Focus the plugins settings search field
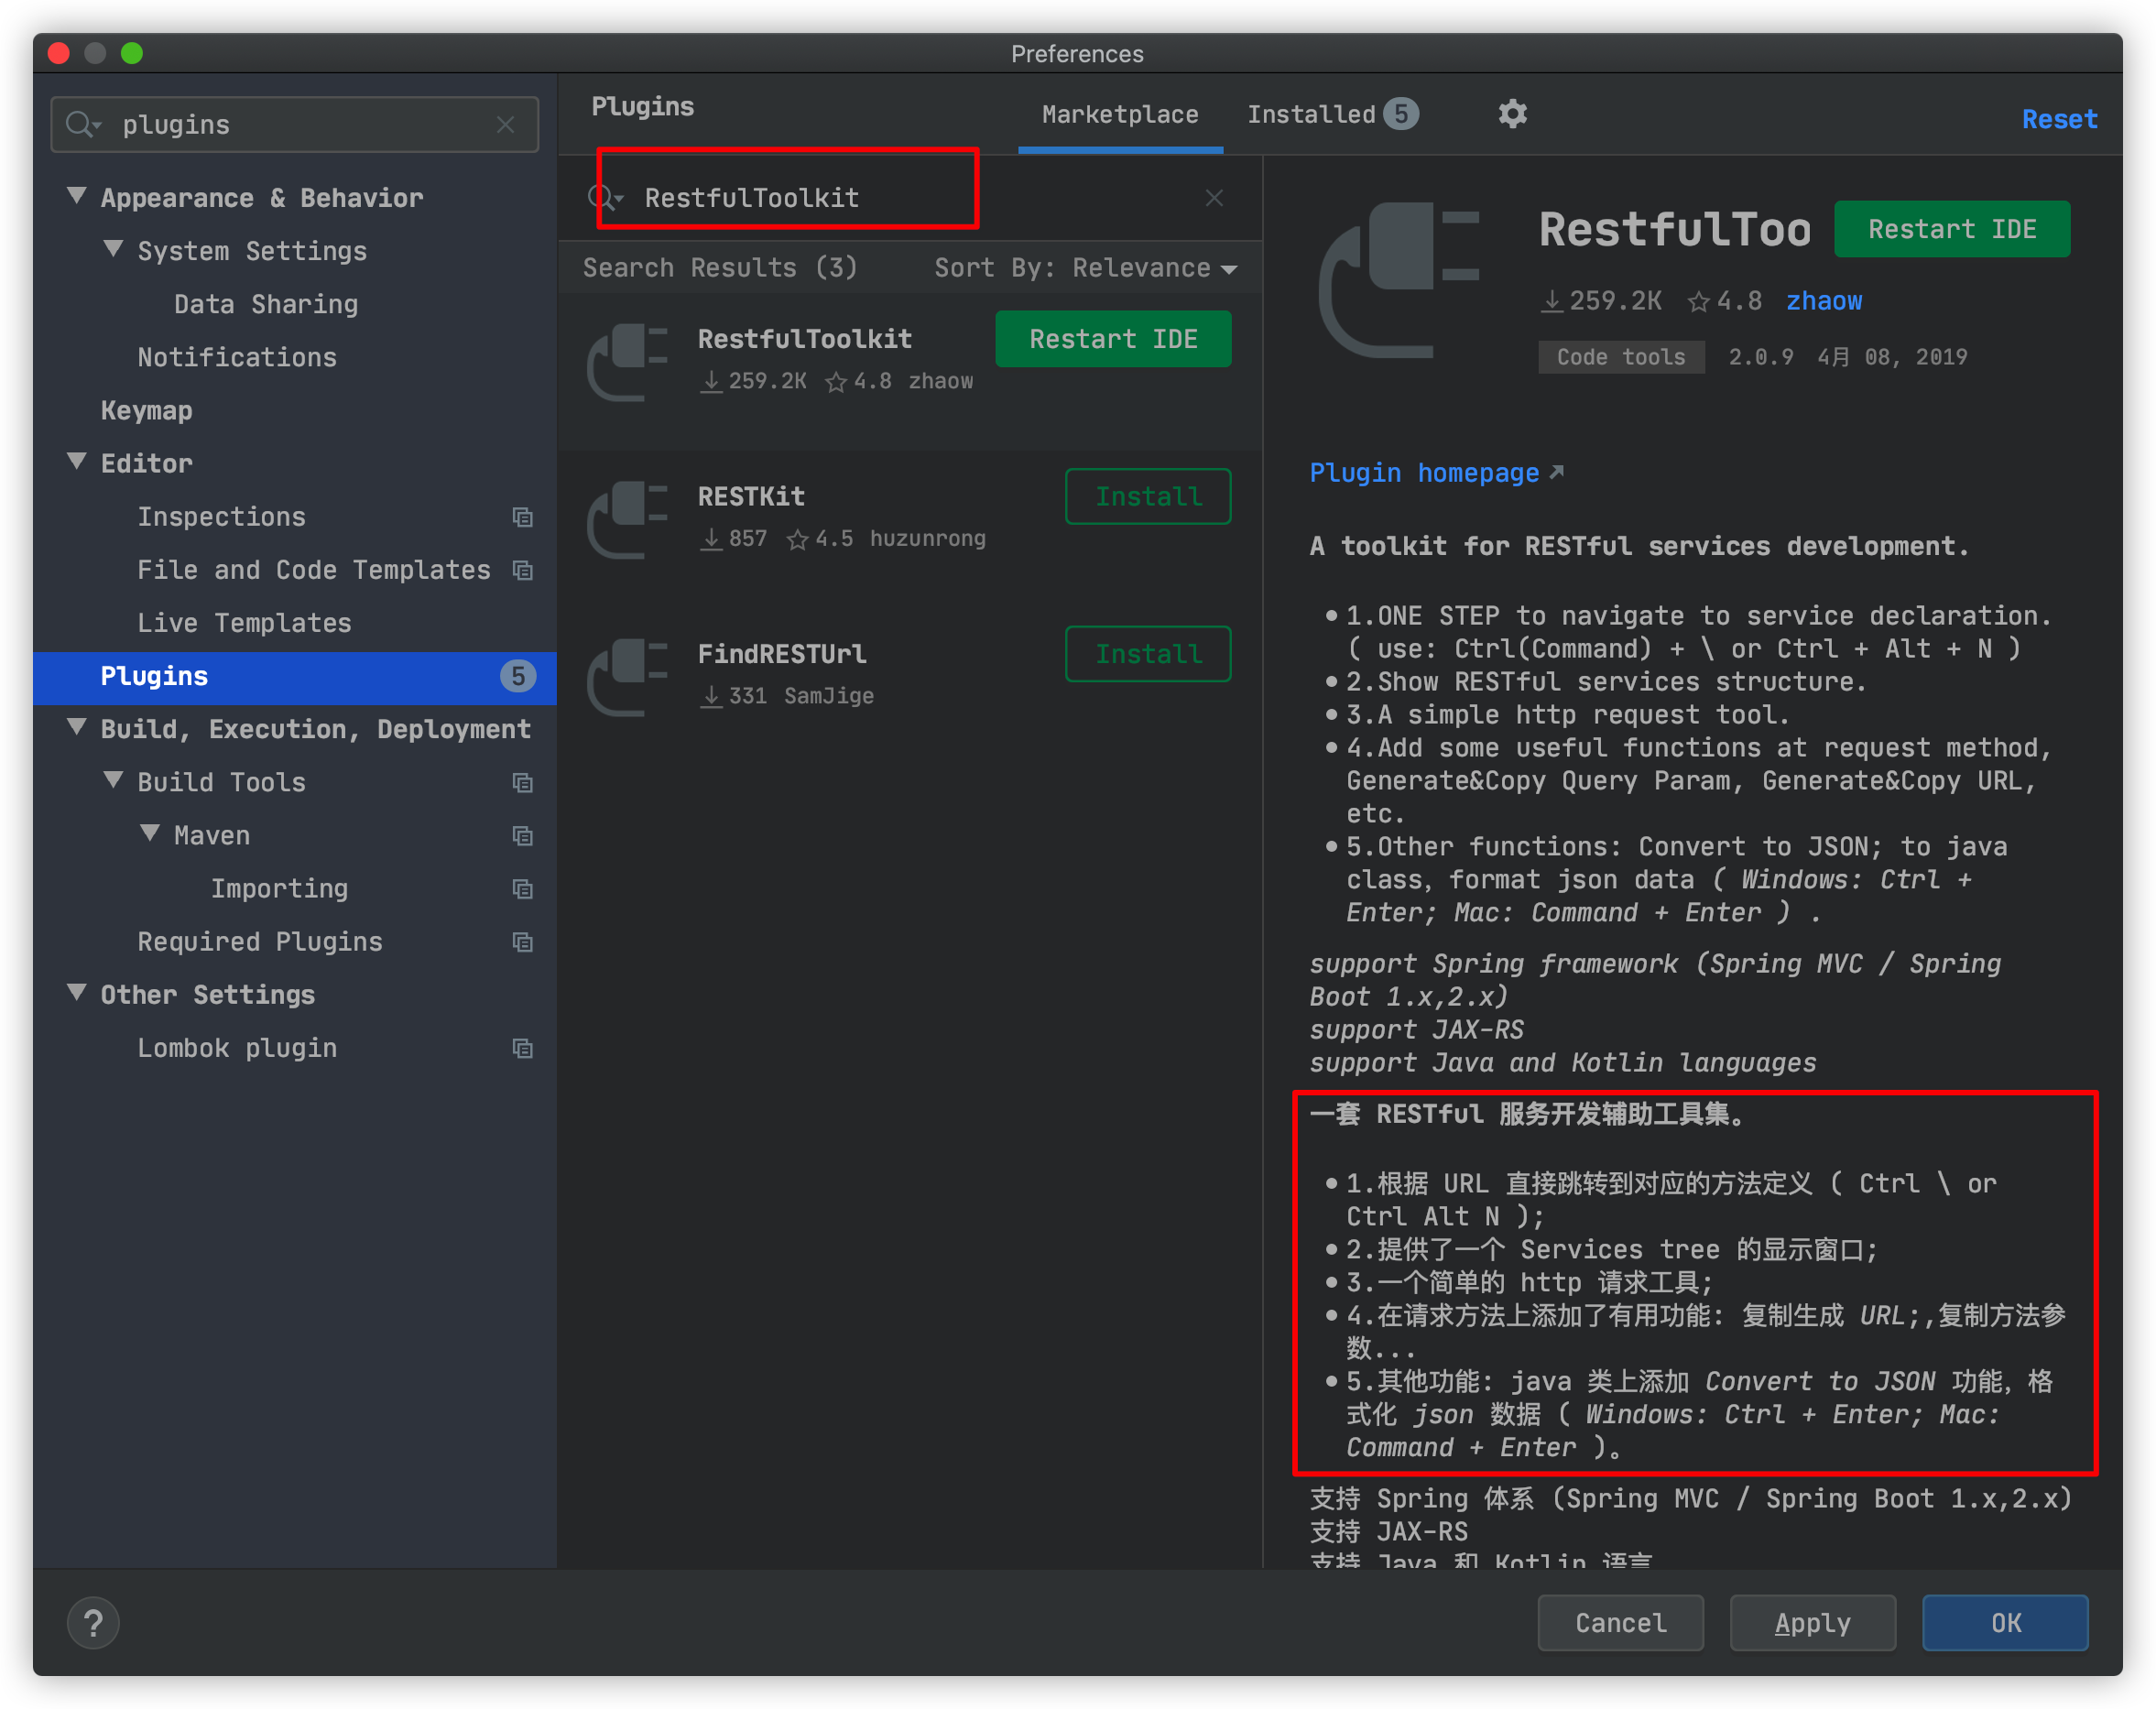2156x1709 pixels. click(x=295, y=124)
